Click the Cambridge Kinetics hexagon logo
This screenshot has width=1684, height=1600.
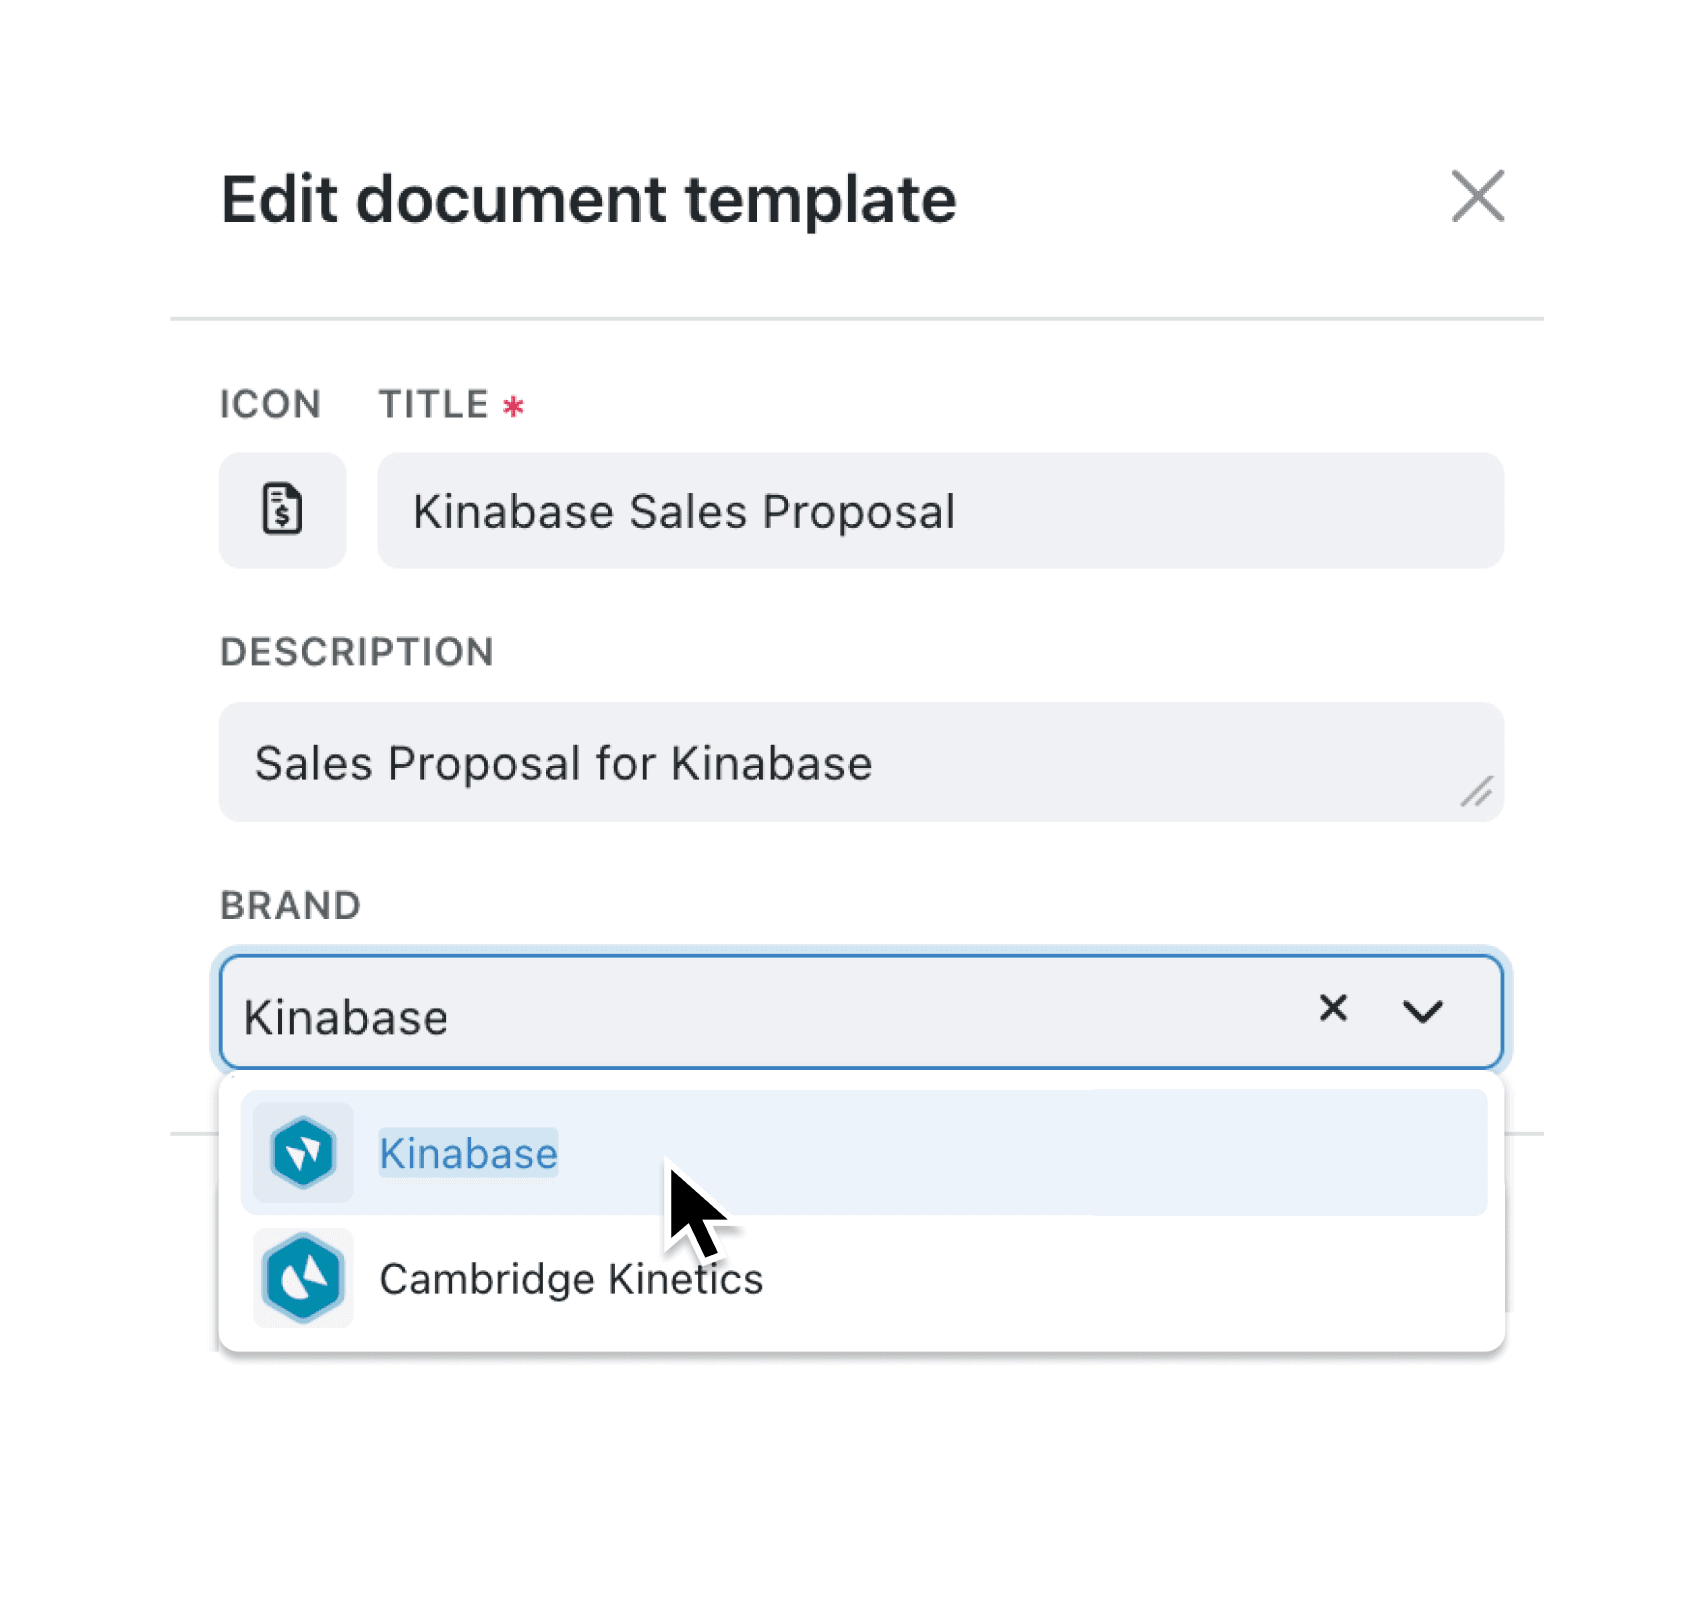(301, 1278)
